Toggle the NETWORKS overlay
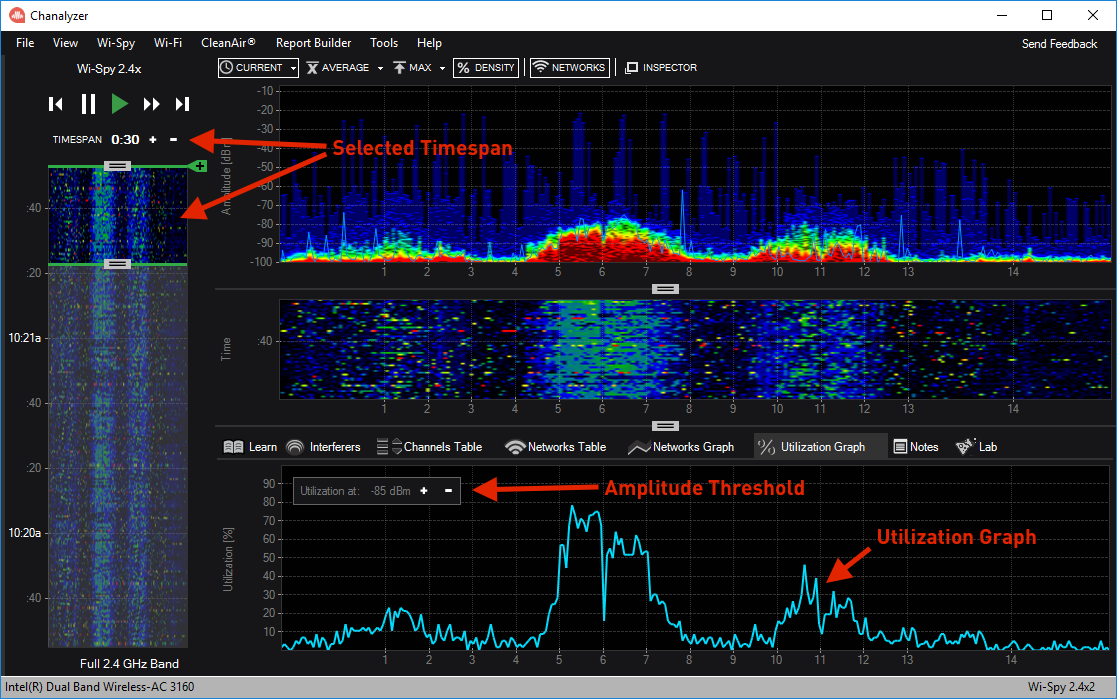This screenshot has height=699, width=1117. coord(570,68)
